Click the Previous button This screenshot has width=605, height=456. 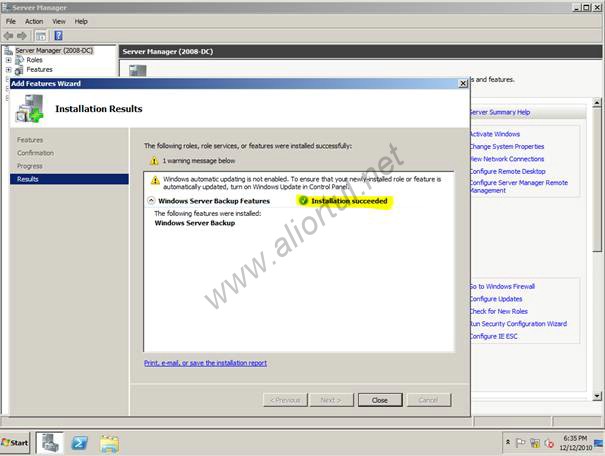pos(285,400)
